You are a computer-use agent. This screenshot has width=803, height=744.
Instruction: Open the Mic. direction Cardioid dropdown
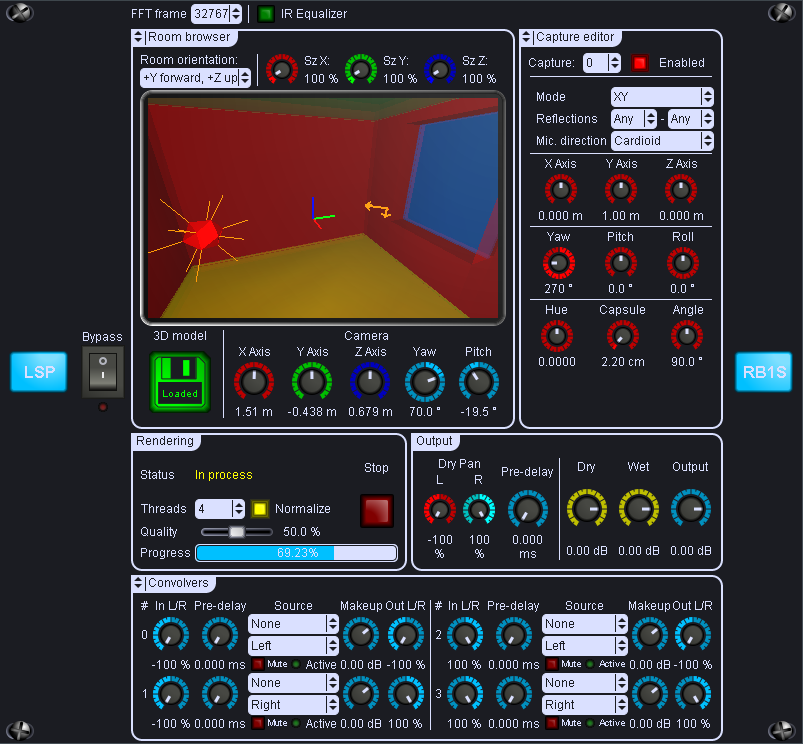(662, 141)
